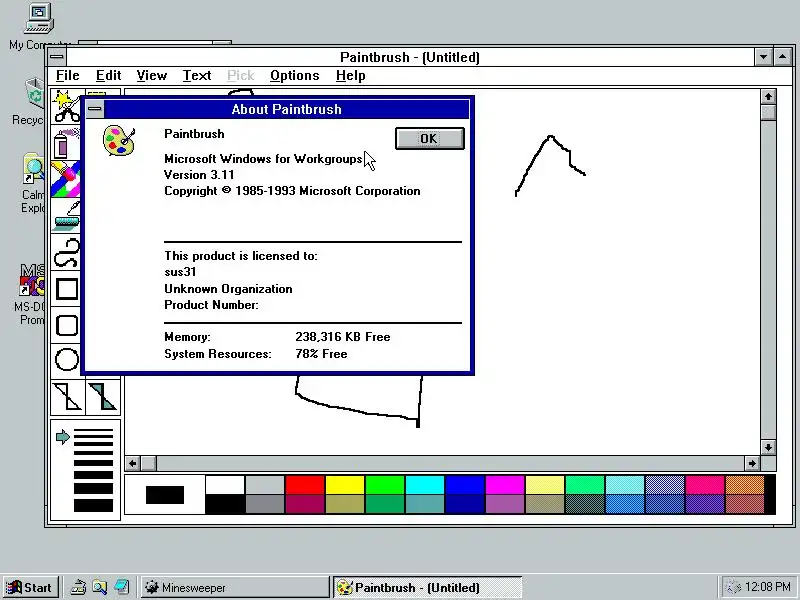Click the canvas vertical scrollbar up arrow
800x600 pixels.
click(x=768, y=96)
